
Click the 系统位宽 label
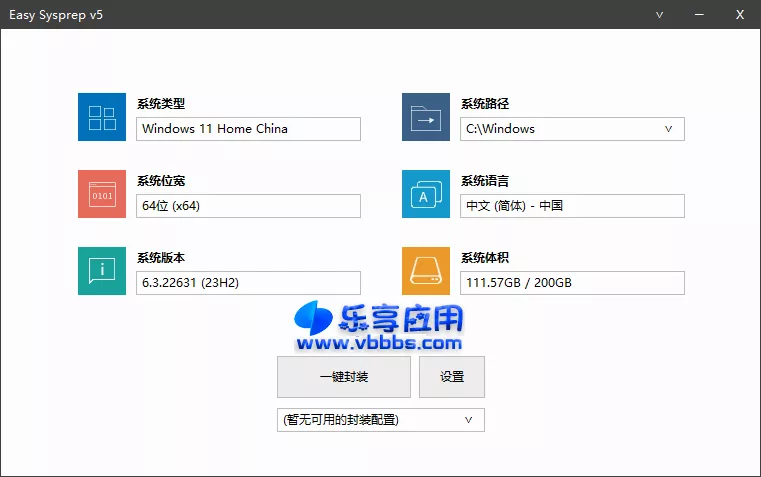pyautogui.click(x=161, y=181)
